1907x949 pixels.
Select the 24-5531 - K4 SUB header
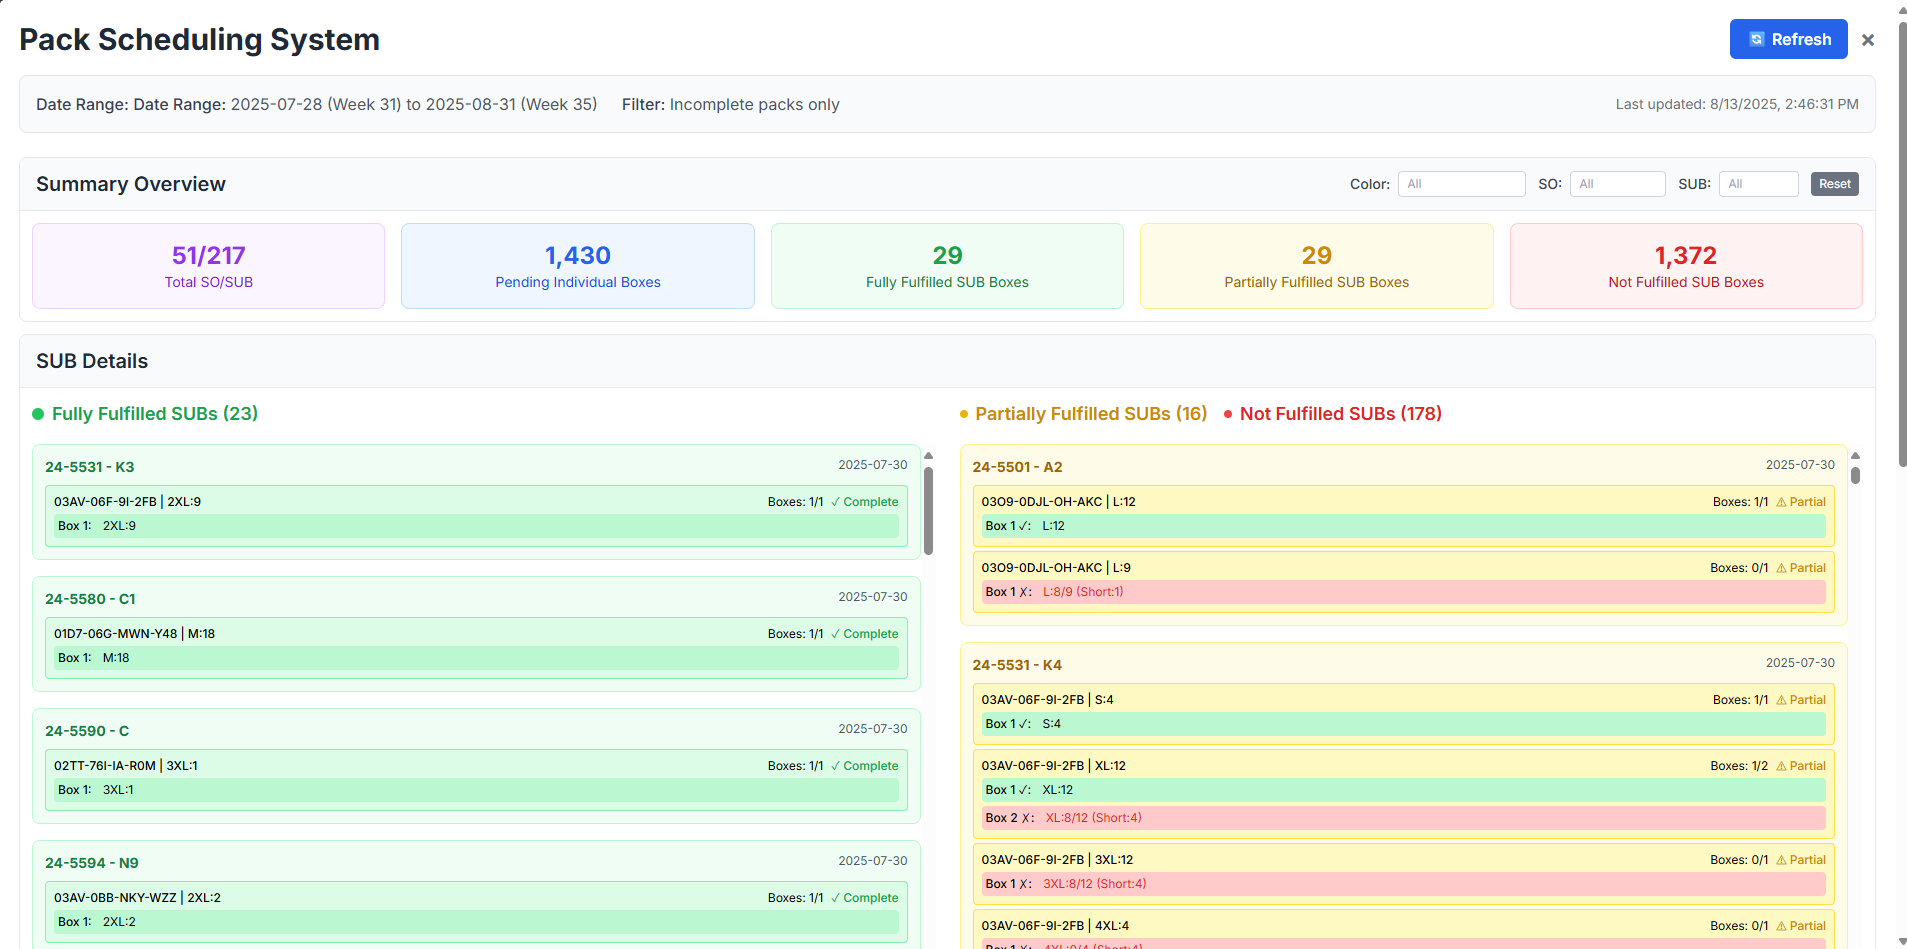(x=1017, y=665)
